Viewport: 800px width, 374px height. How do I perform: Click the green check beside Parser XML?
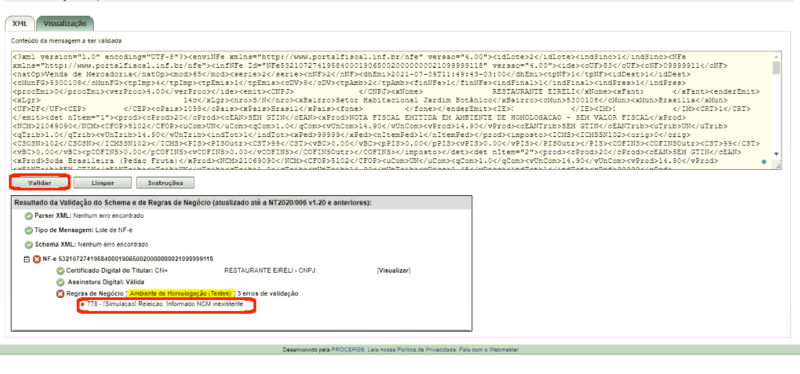[29, 216]
